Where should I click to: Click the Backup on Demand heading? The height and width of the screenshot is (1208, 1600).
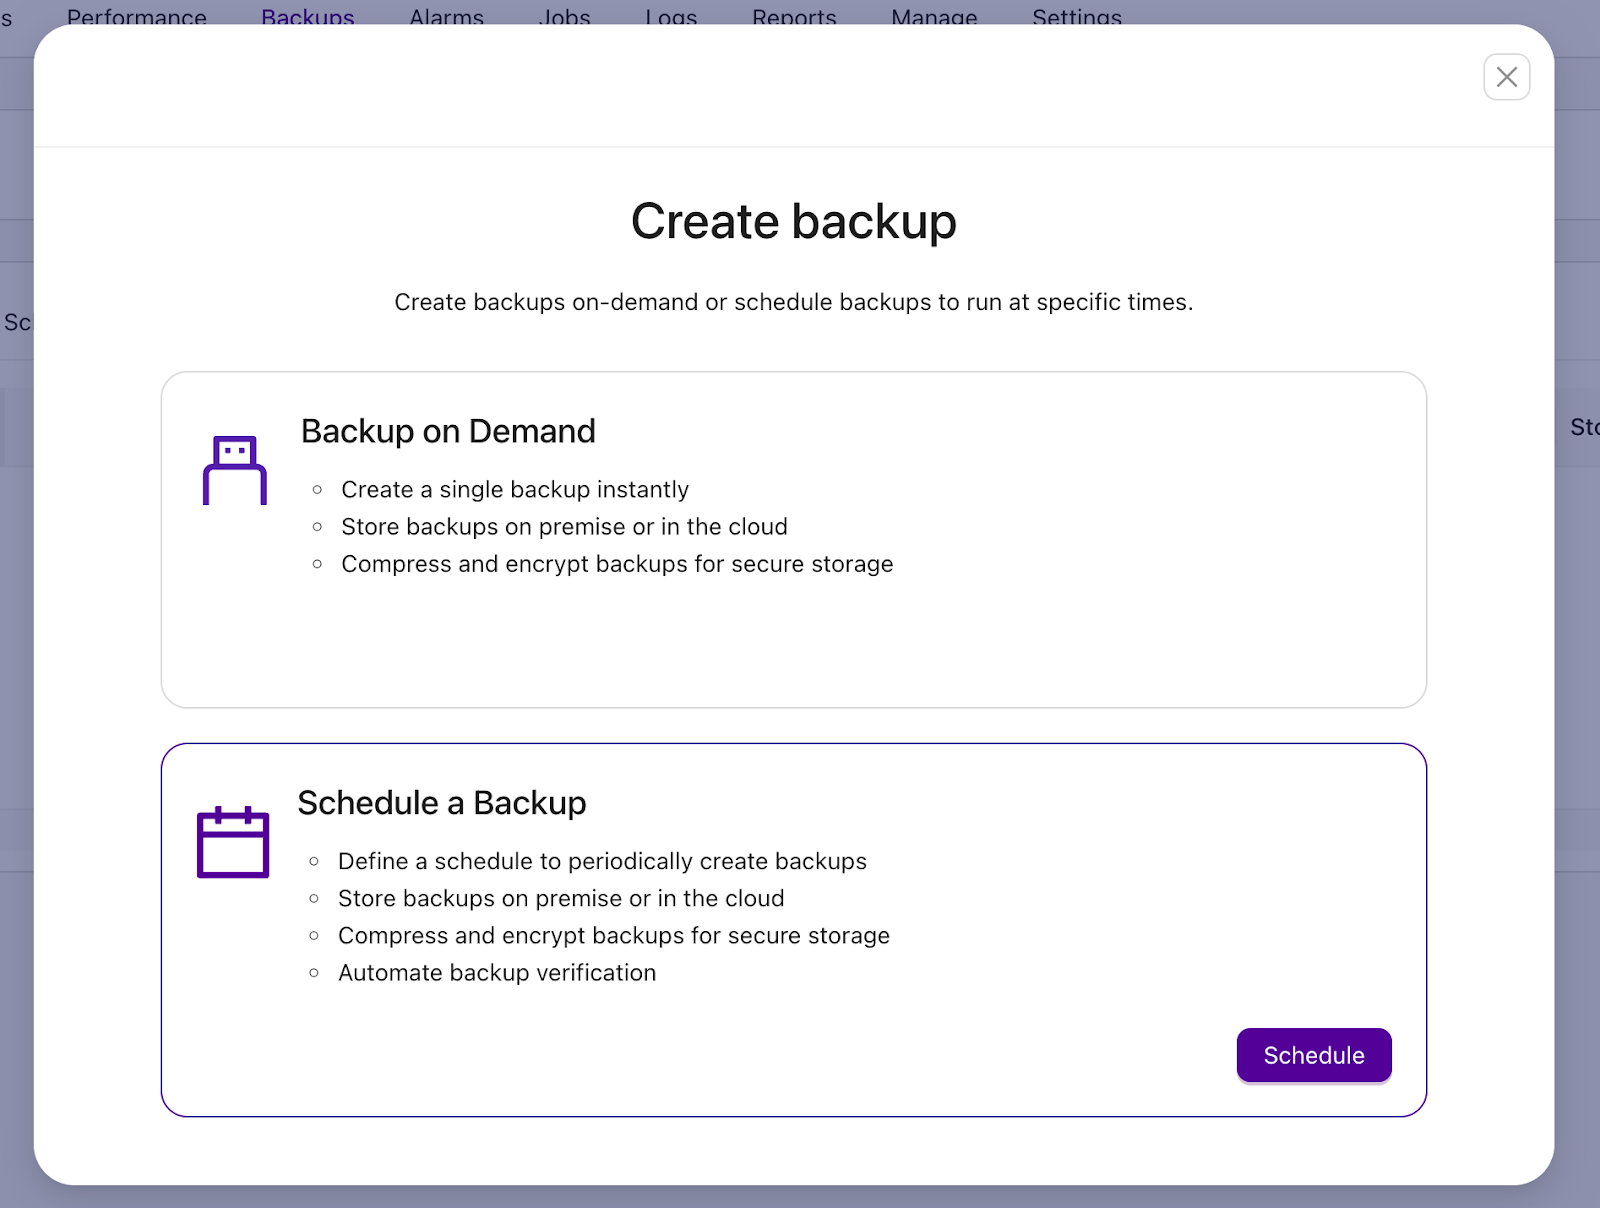[x=447, y=431]
